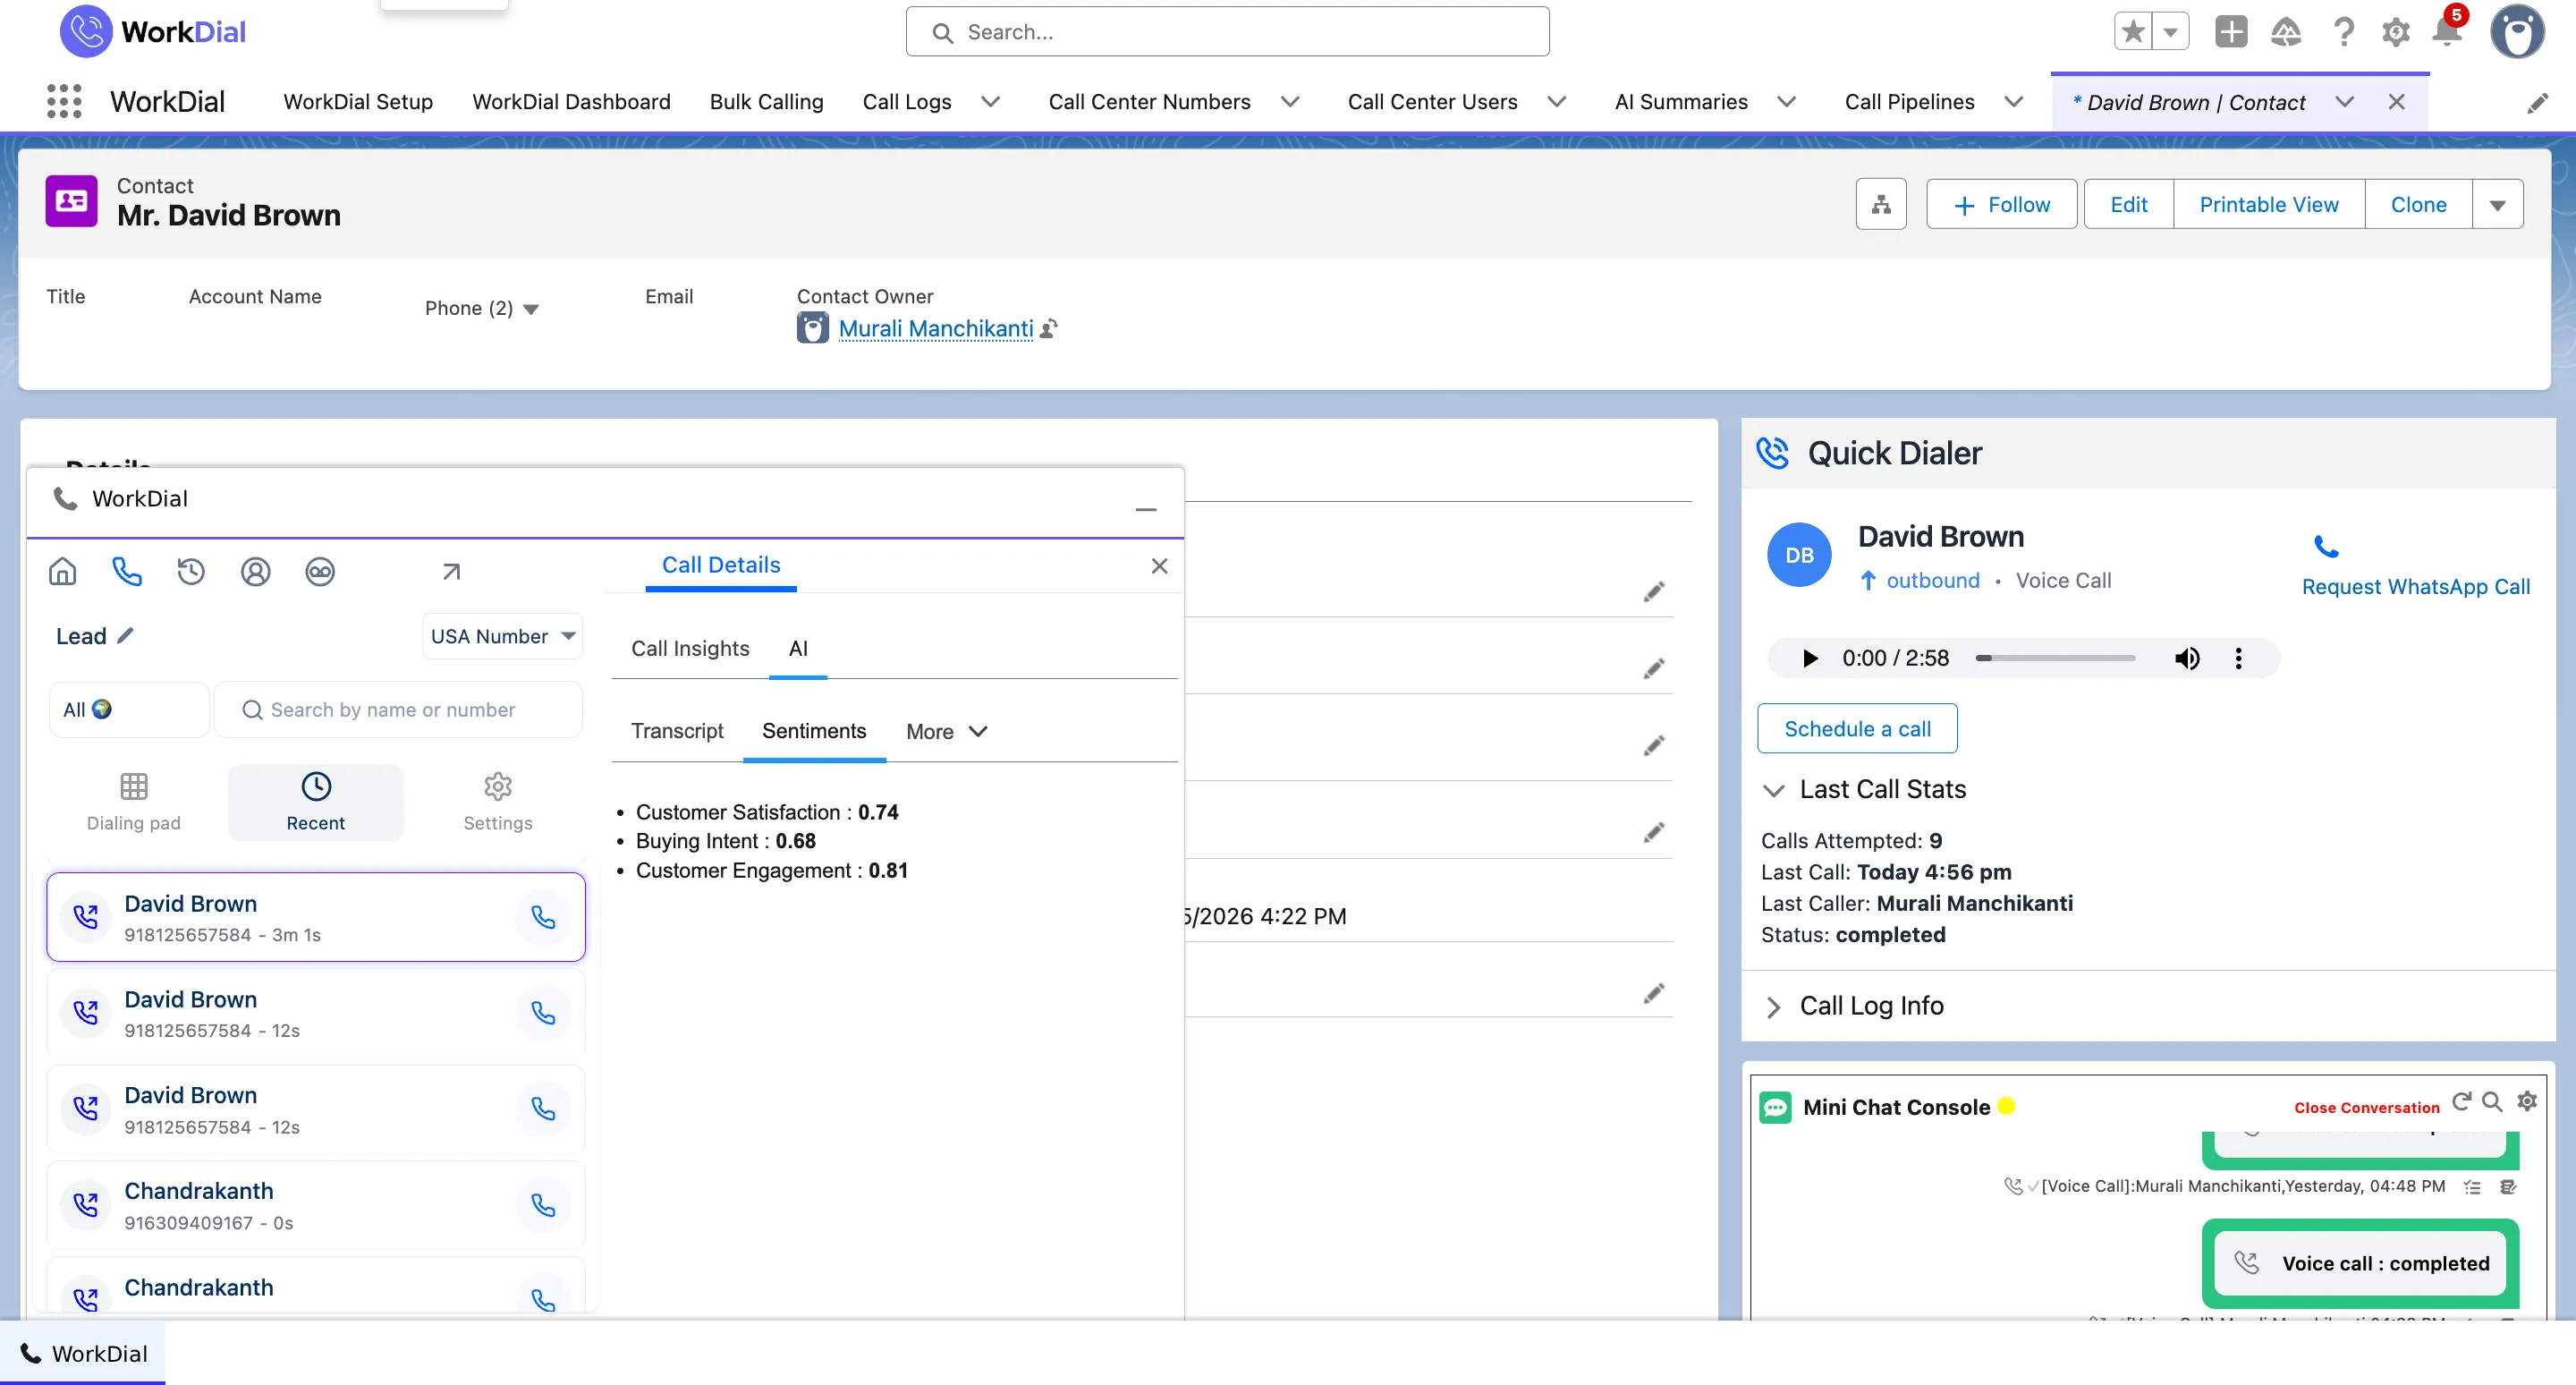Open call history icon in softphone toolbar
This screenshot has width=2576, height=1385.
click(191, 572)
